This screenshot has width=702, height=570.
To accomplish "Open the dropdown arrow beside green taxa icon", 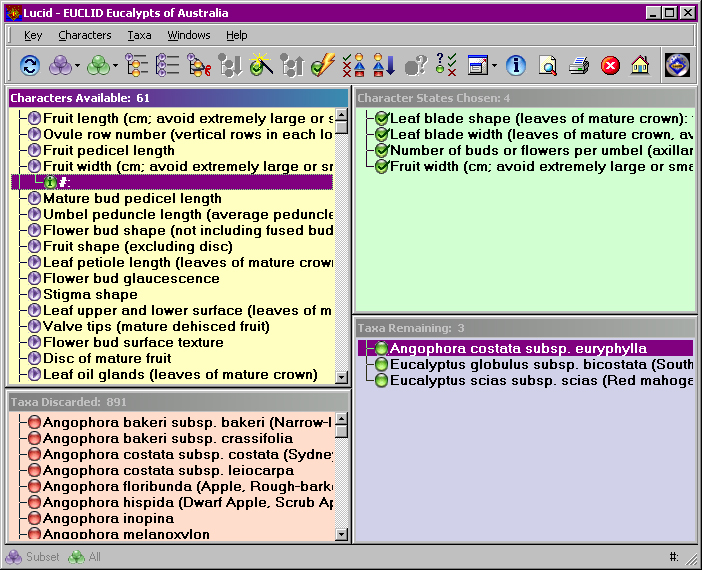I will pos(116,66).
